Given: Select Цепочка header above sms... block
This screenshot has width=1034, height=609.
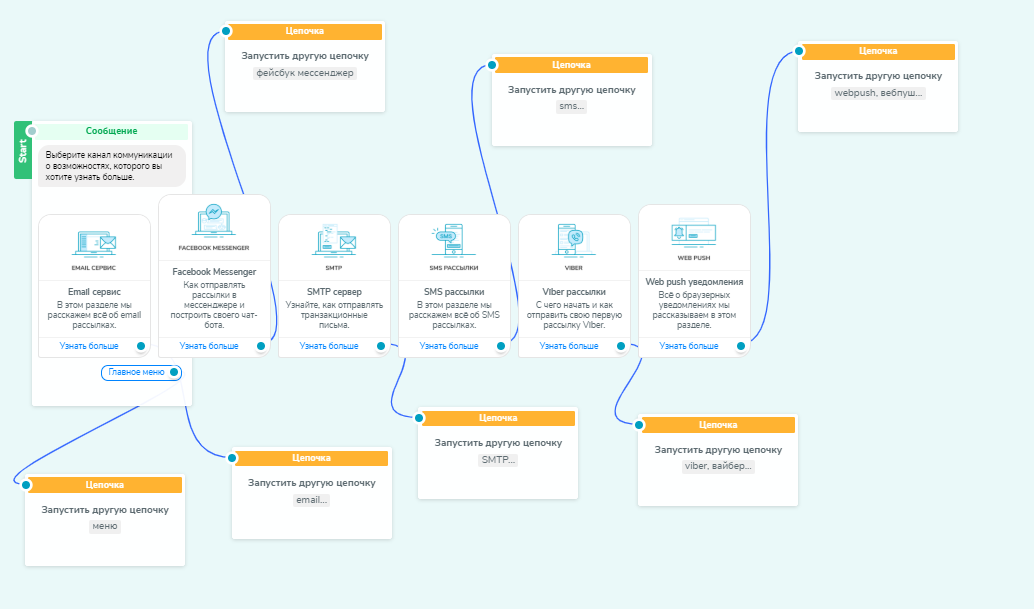Looking at the screenshot, I should (571, 65).
